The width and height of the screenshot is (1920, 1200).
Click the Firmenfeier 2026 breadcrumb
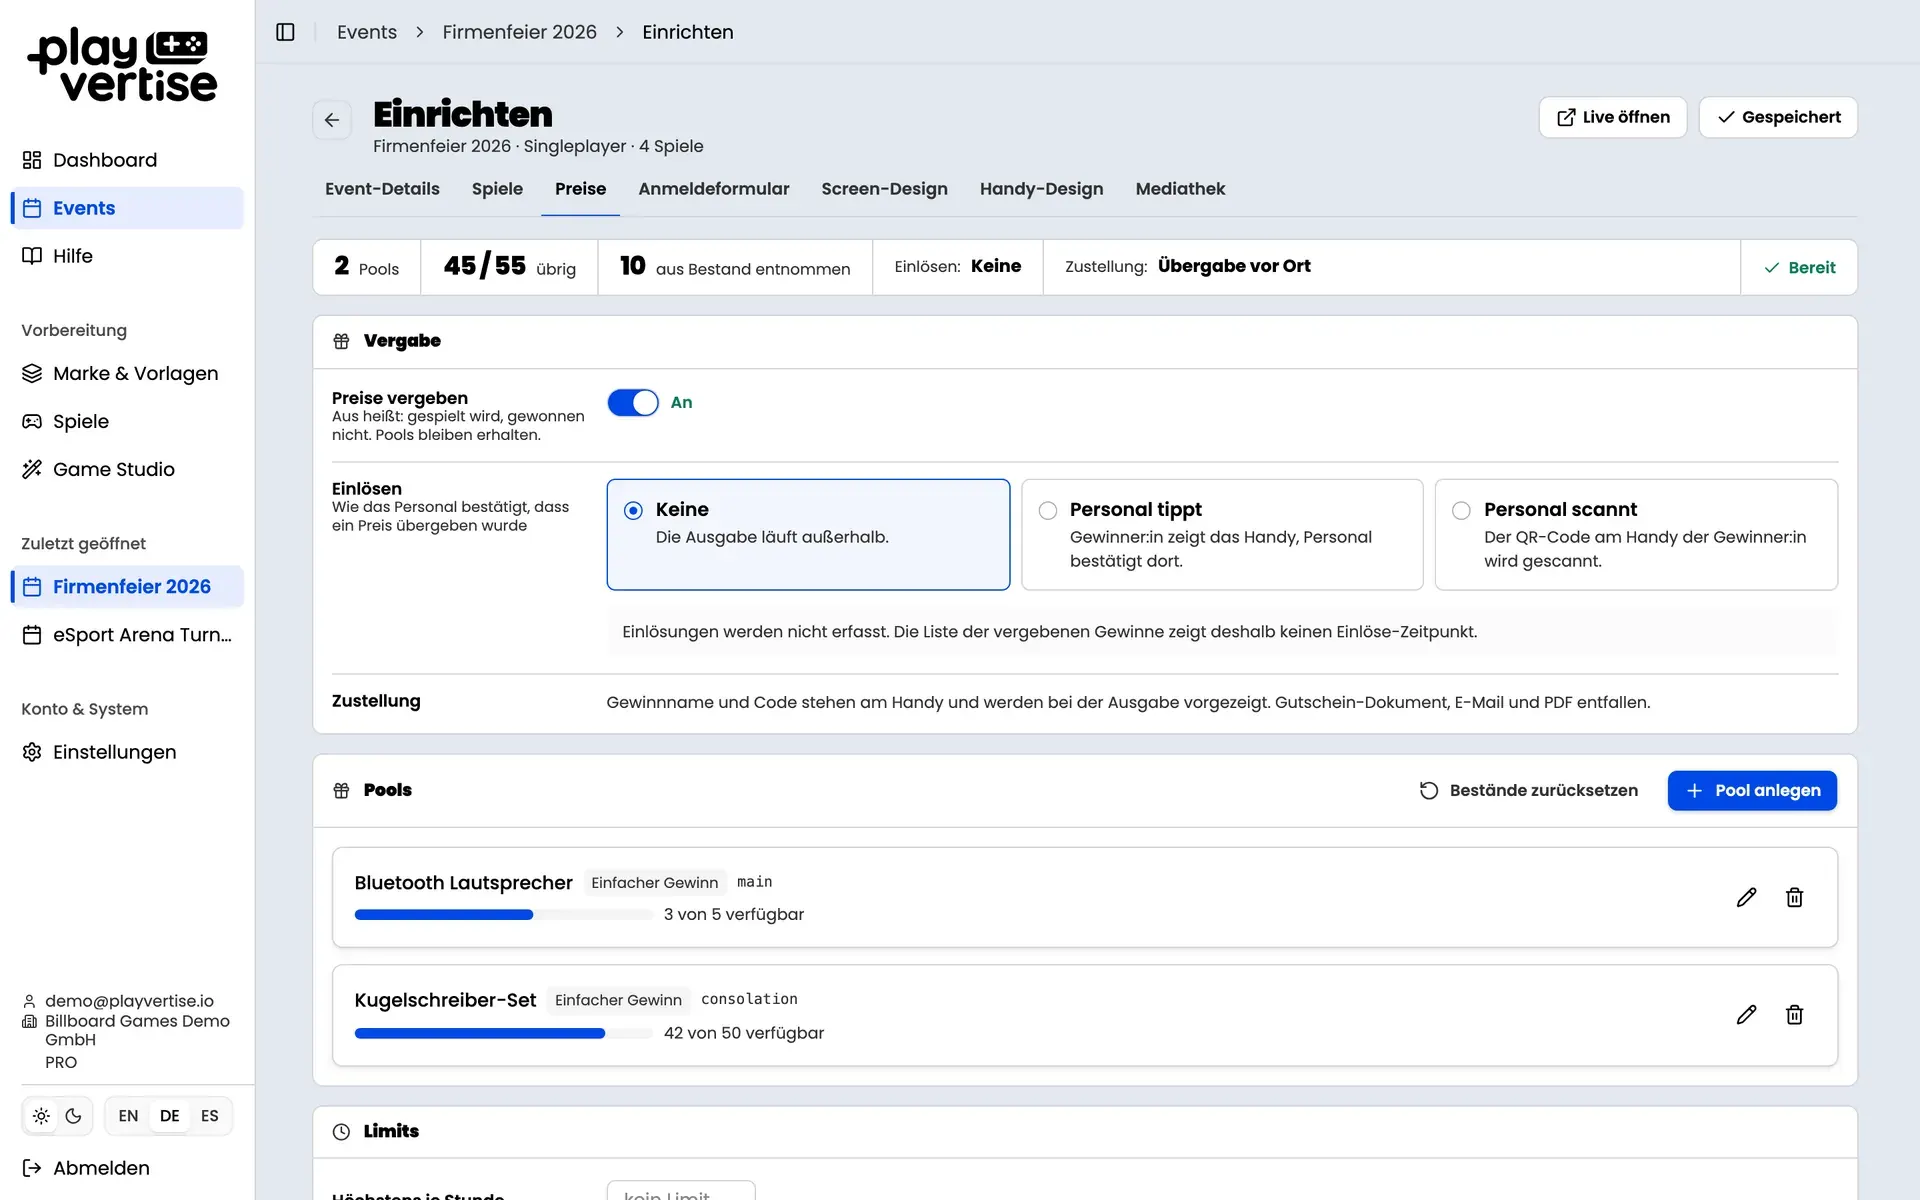pos(519,32)
